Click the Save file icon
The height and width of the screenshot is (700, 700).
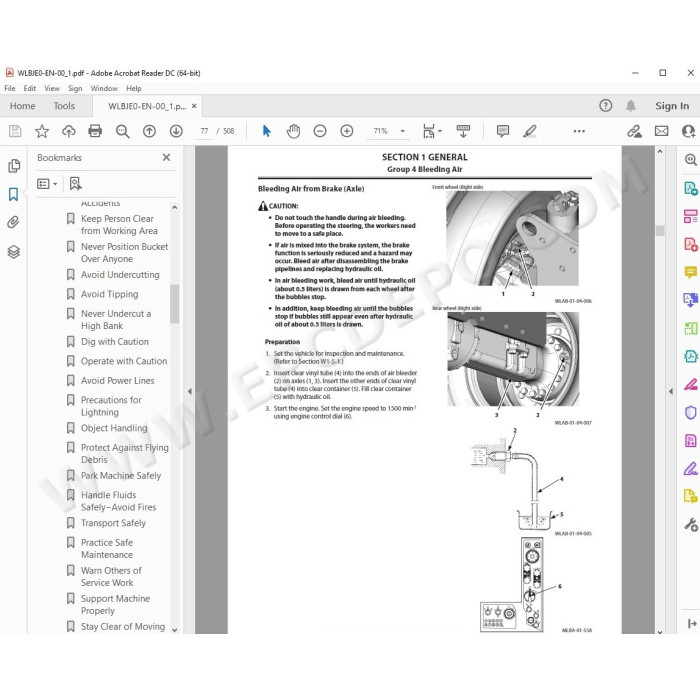(15, 131)
